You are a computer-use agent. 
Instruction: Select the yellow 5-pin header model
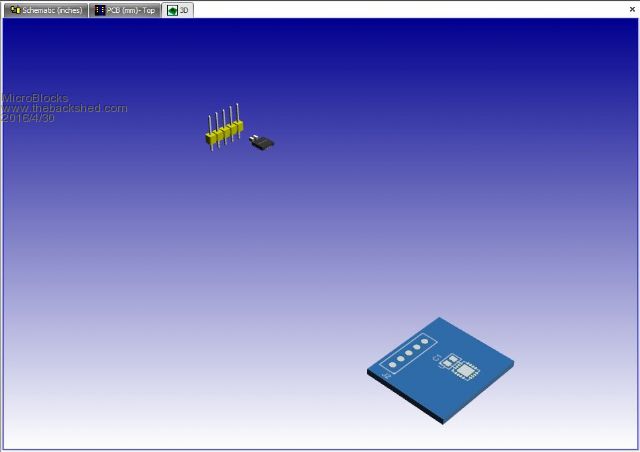point(224,132)
